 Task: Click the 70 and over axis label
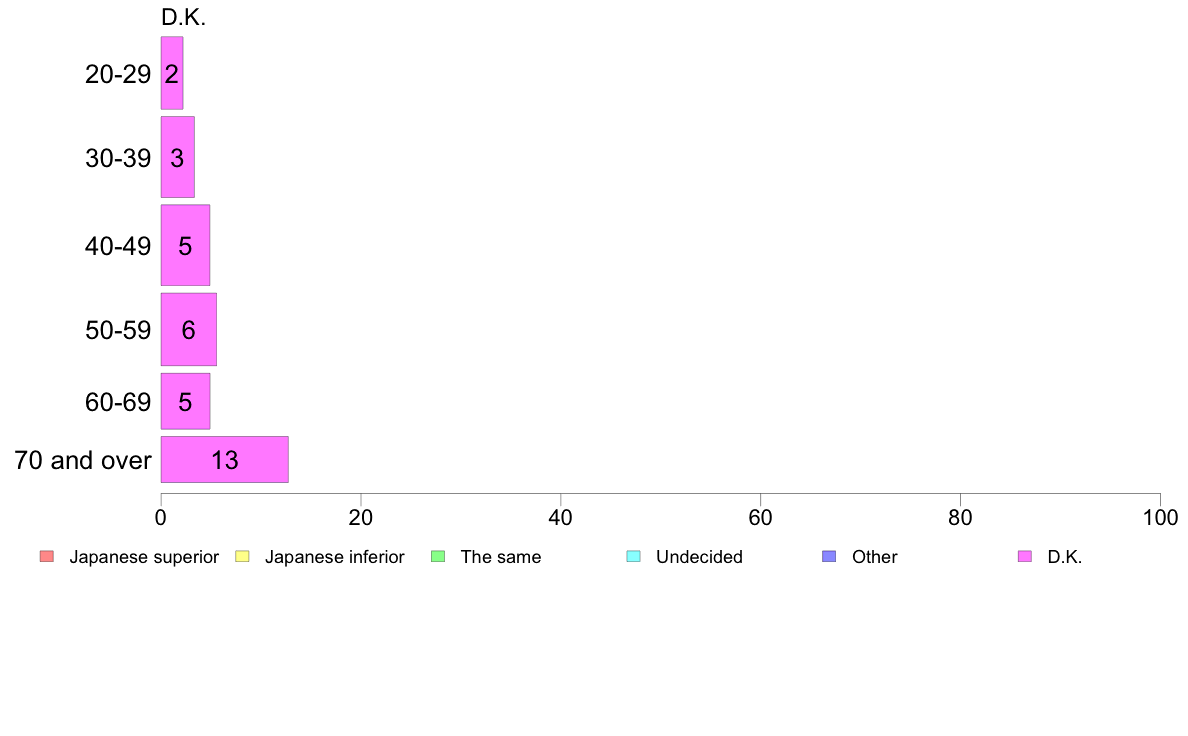pyautogui.click(x=83, y=460)
